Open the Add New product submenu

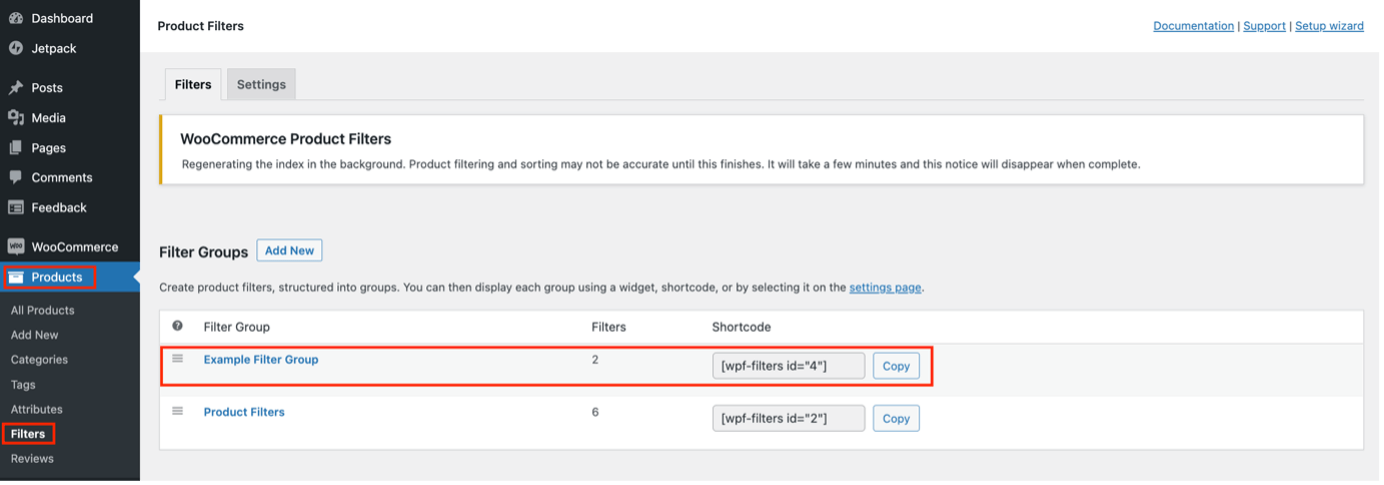pyautogui.click(x=35, y=335)
